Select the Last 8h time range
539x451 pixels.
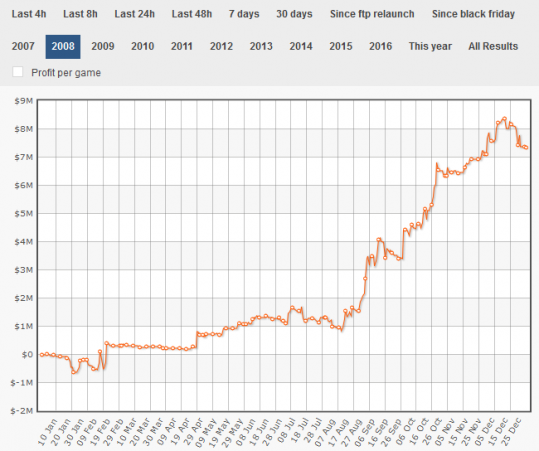(80, 14)
